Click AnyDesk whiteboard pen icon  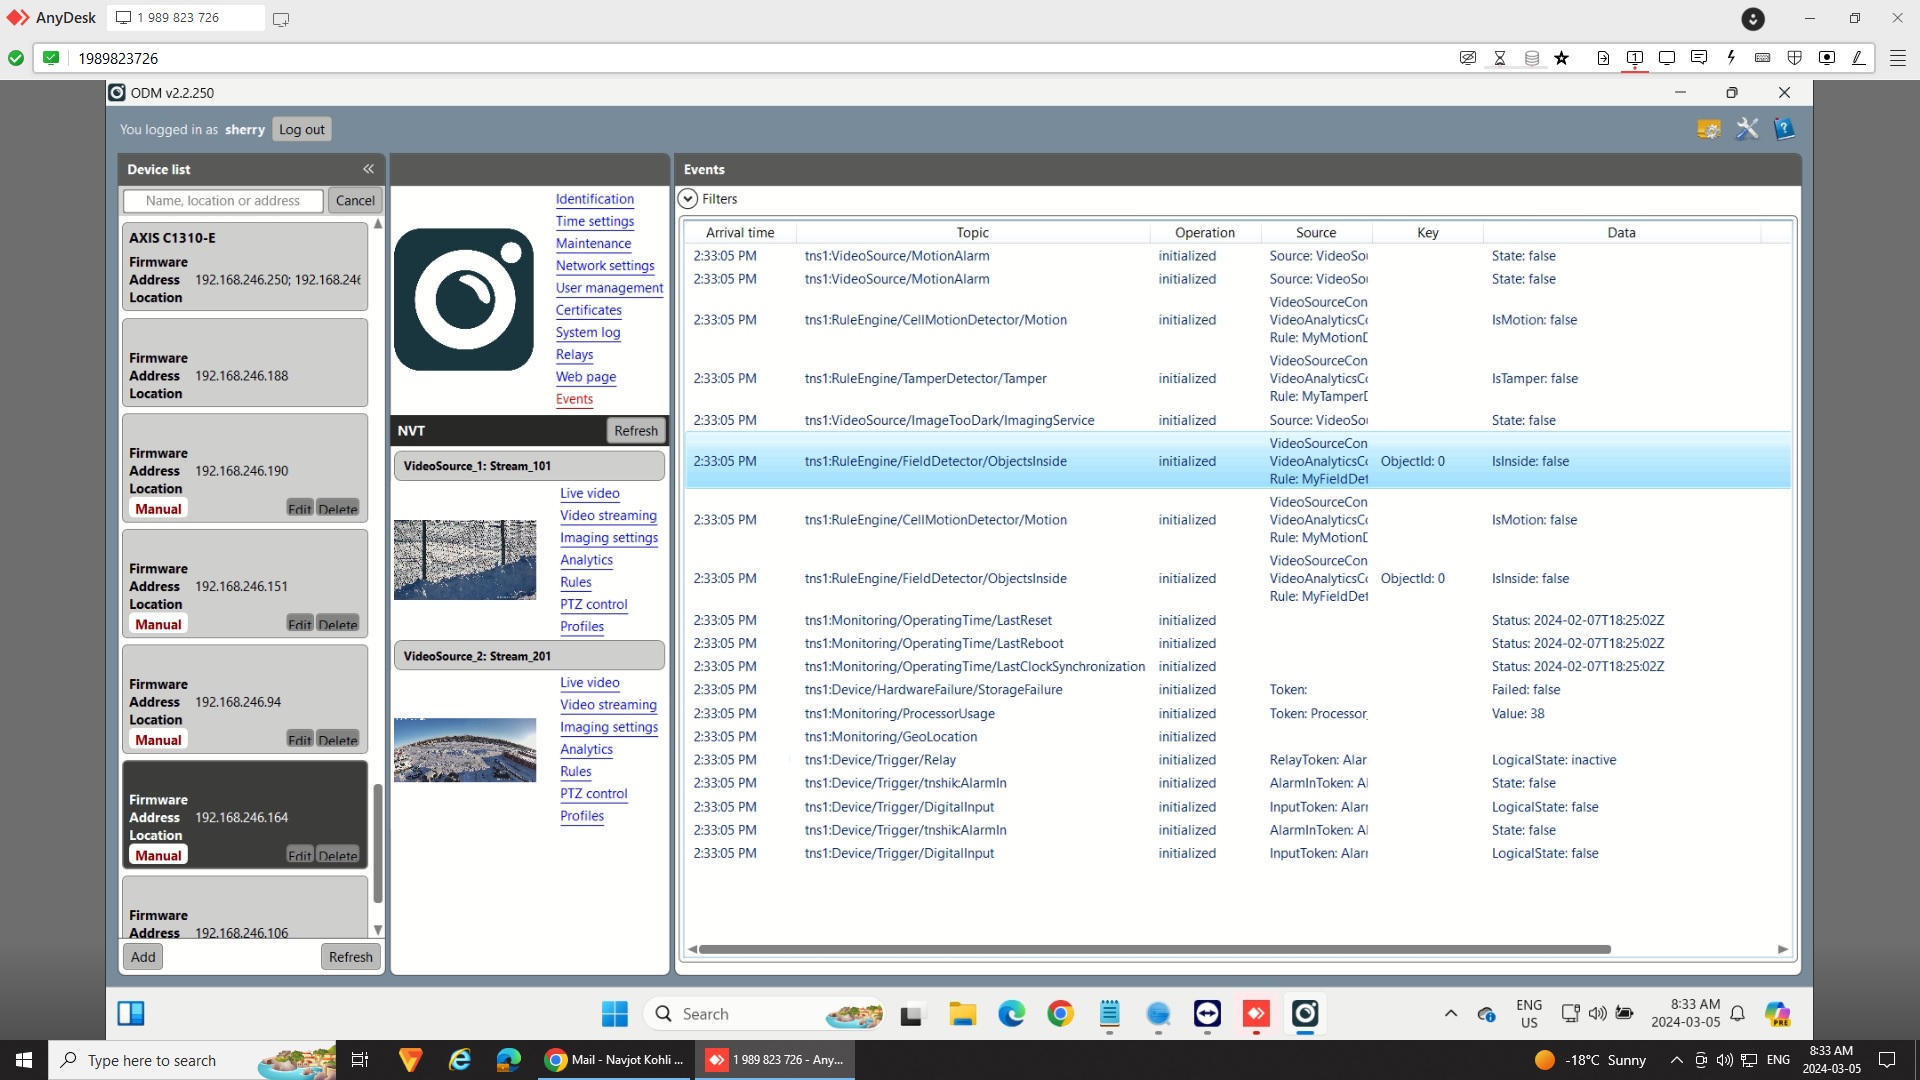[1858, 58]
